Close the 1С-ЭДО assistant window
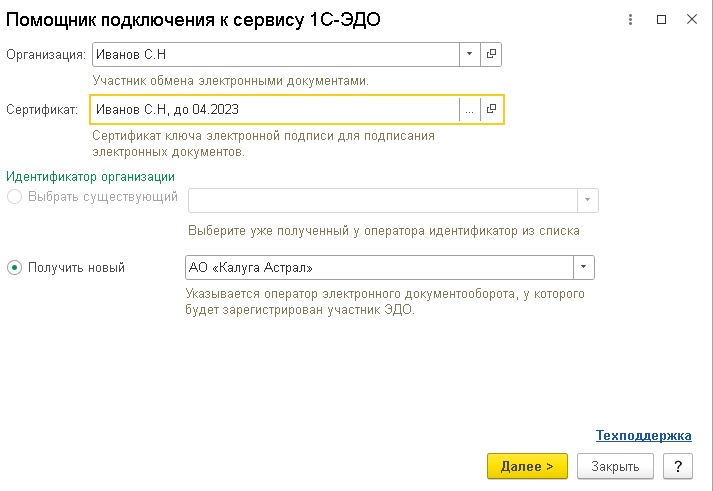Screen dimensions: 713x491 (x=692, y=20)
